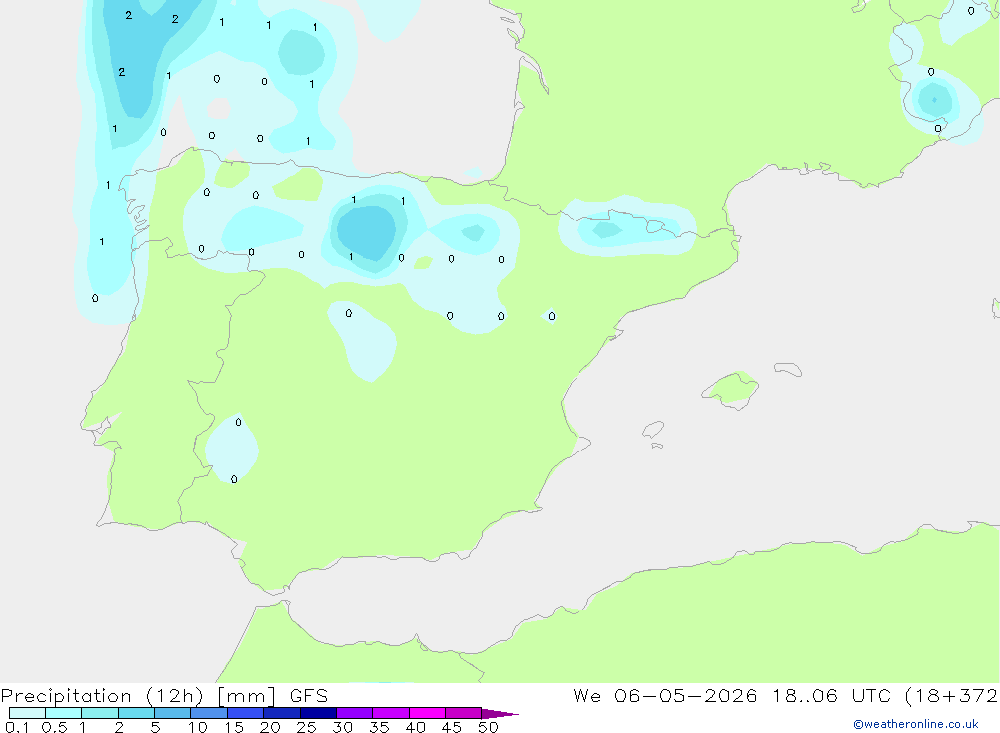Click Ibiza island on the map

[x=653, y=430]
